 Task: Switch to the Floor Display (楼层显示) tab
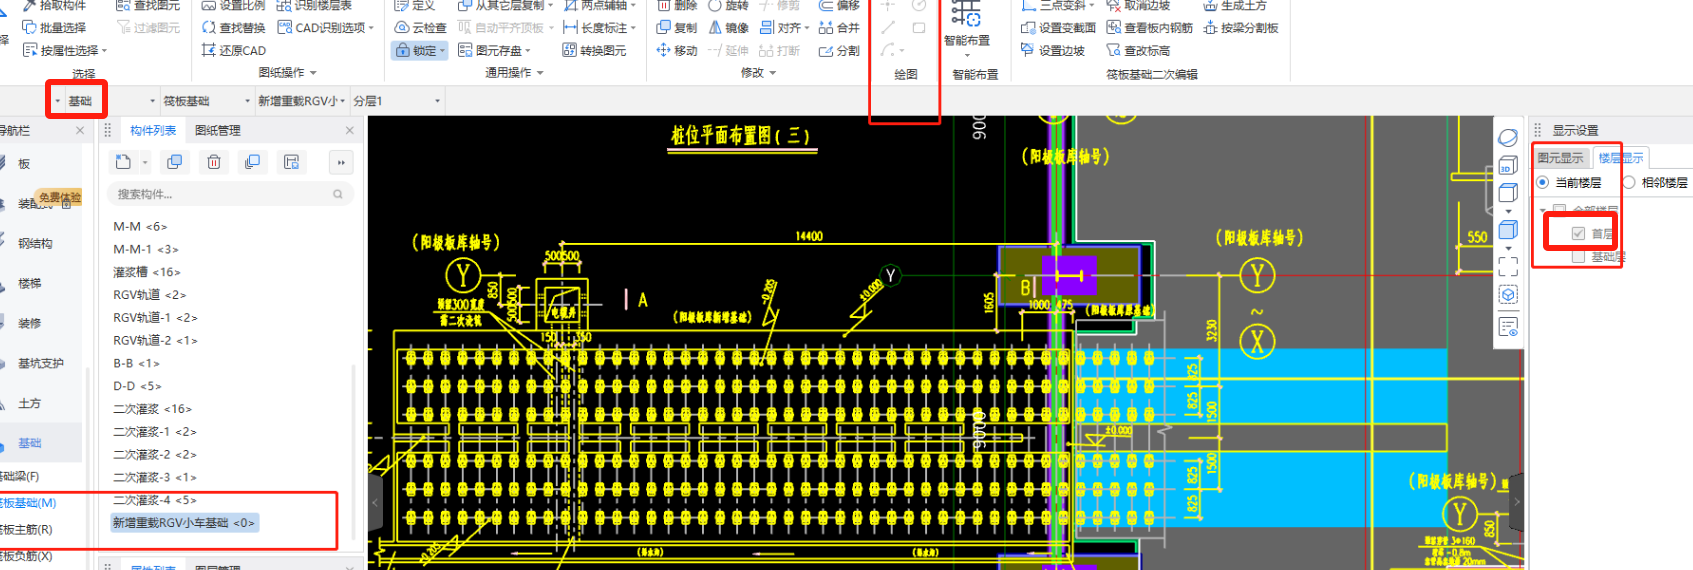[1620, 158]
